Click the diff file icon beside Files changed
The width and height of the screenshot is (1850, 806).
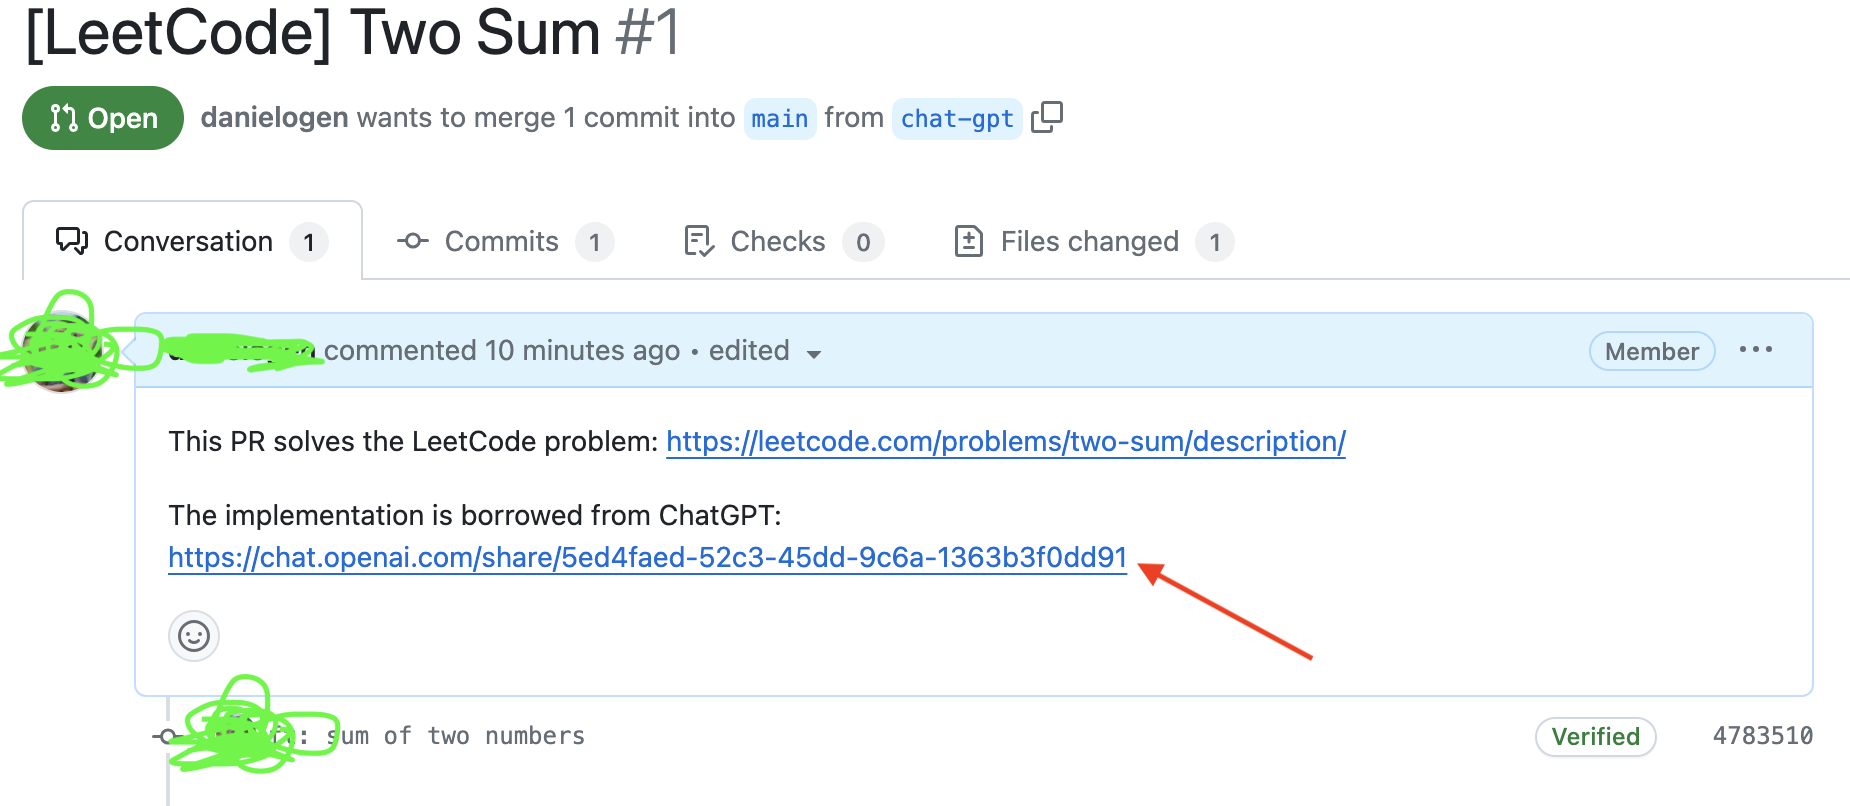pyautogui.click(x=968, y=240)
